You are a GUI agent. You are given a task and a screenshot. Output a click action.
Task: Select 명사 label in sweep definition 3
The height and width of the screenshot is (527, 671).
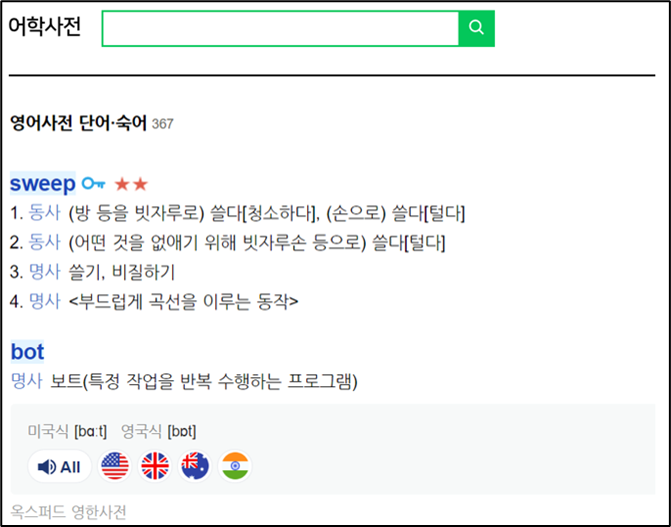tap(45, 272)
